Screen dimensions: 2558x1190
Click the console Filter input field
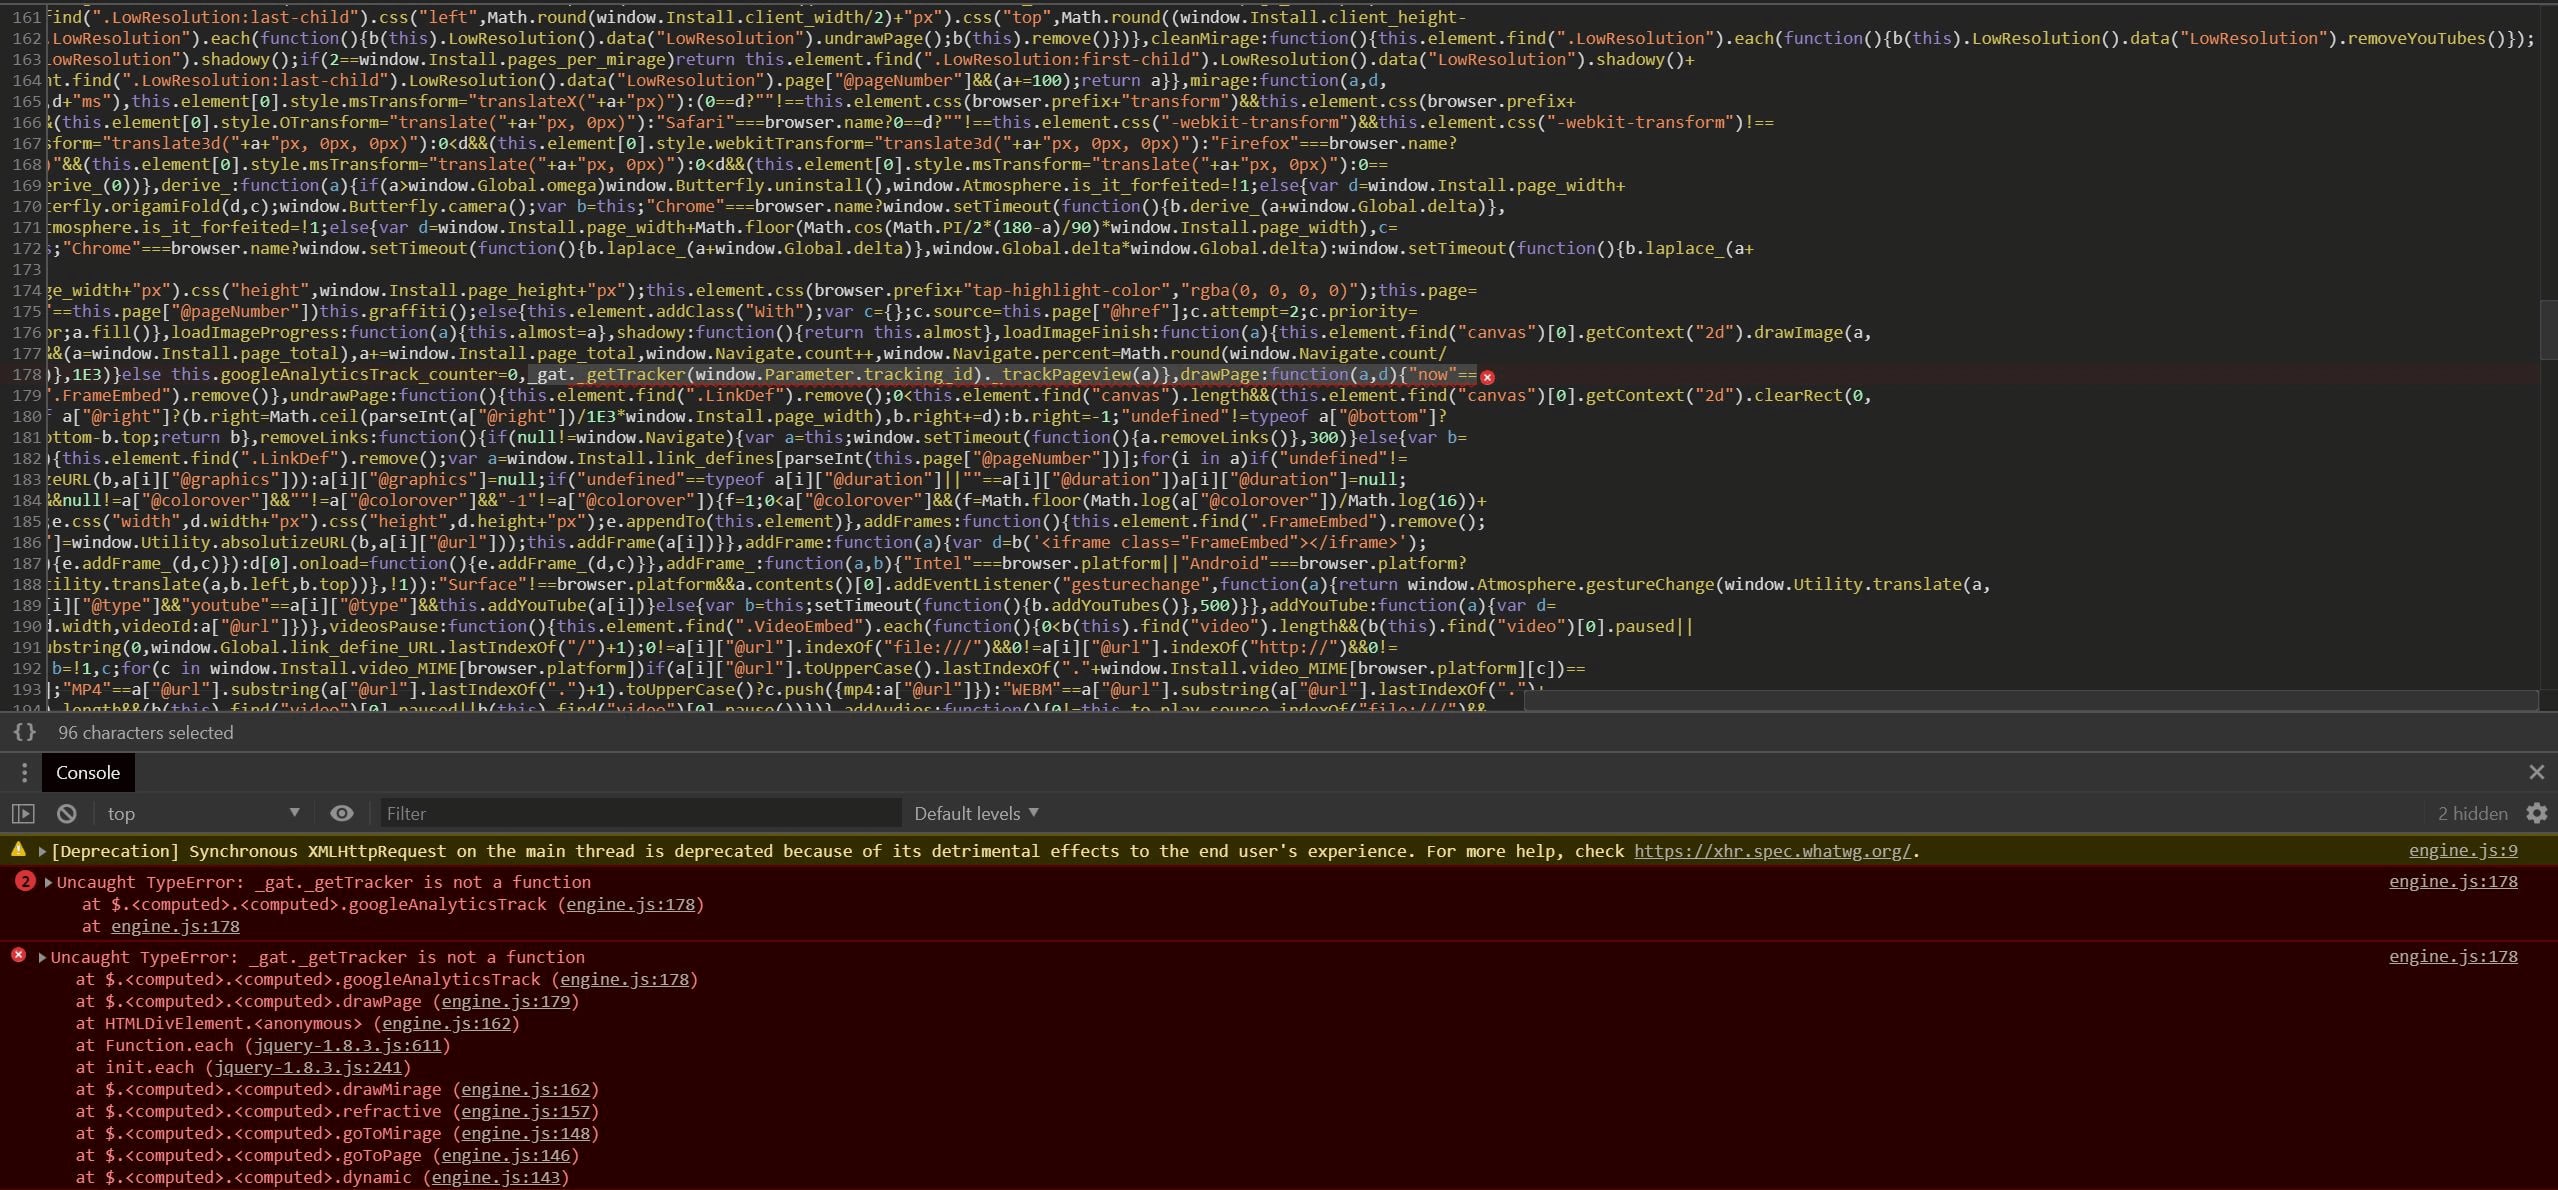640,814
